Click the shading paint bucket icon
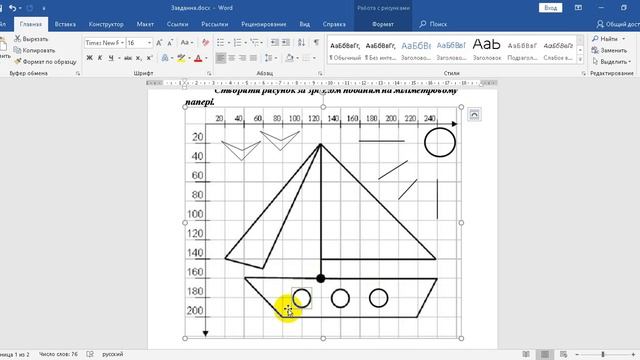The image size is (640, 360). (290, 58)
